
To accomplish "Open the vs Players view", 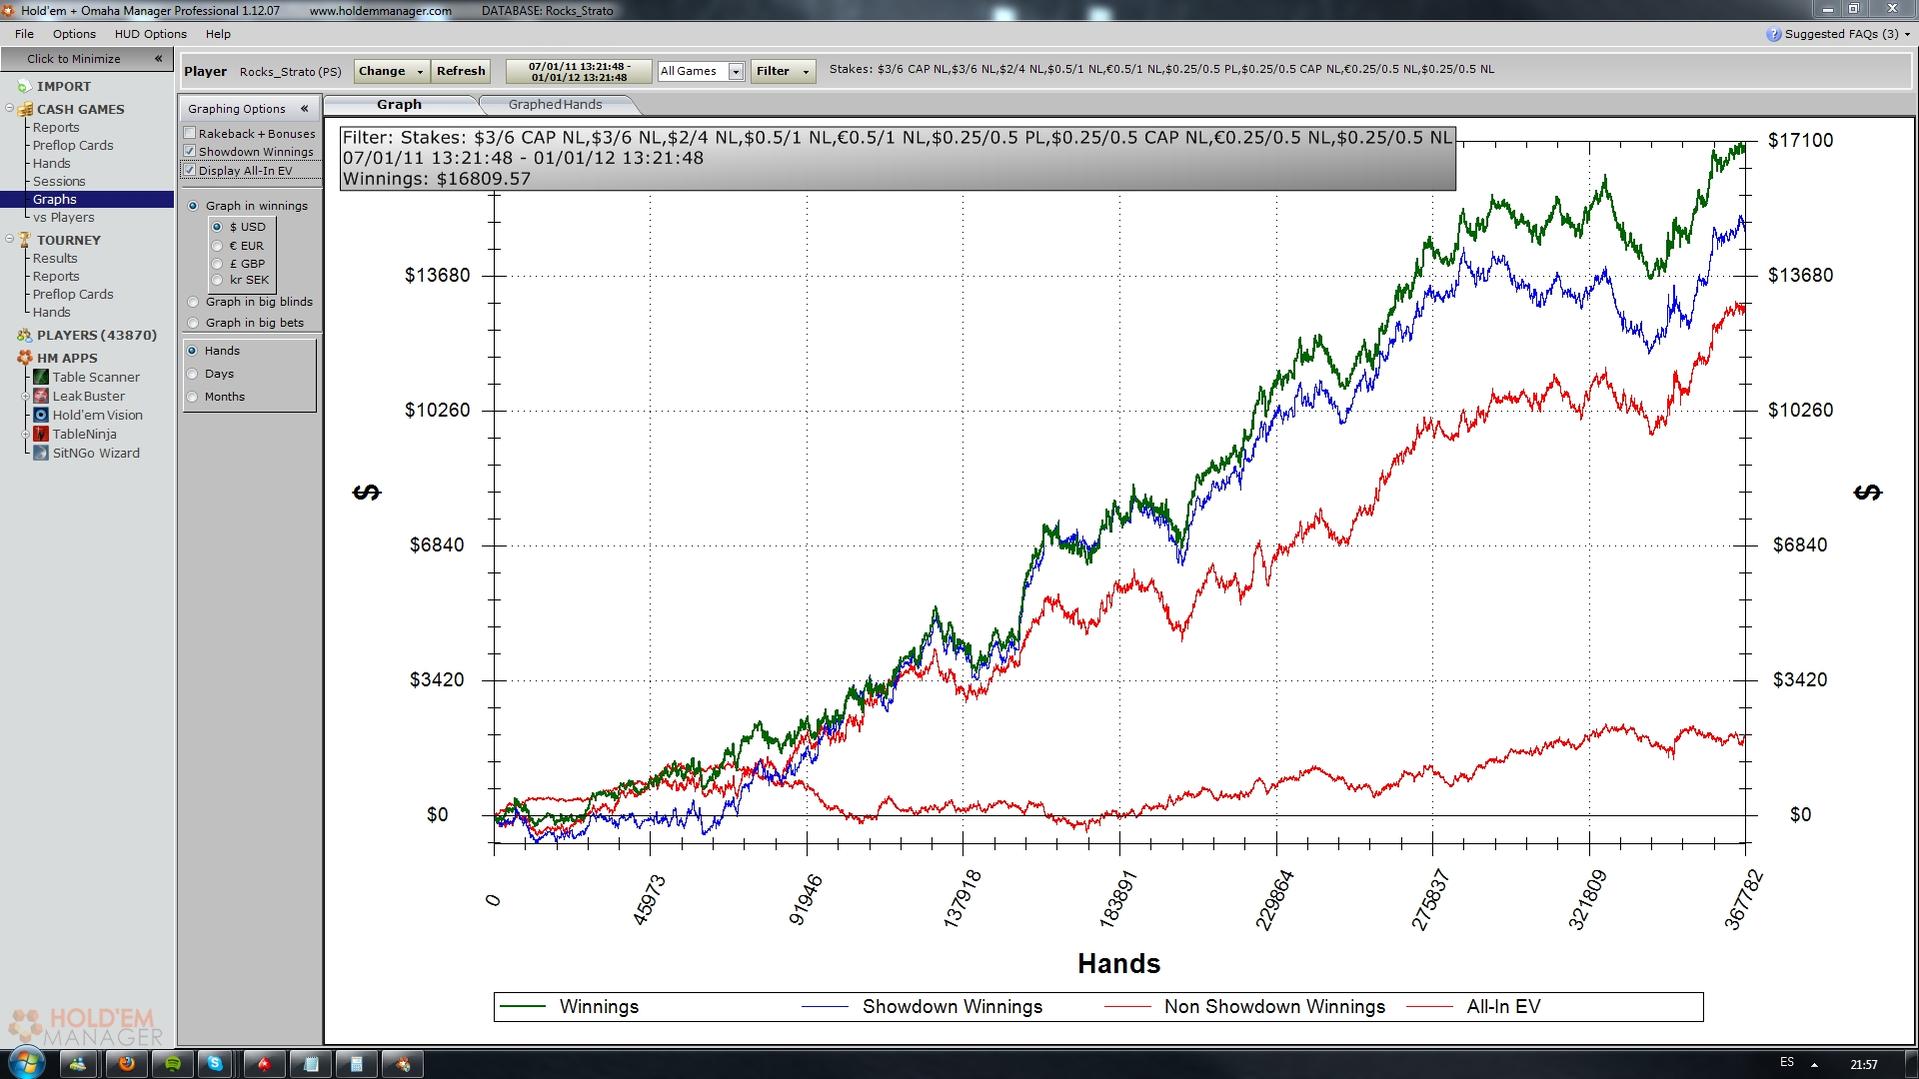I will (64, 217).
